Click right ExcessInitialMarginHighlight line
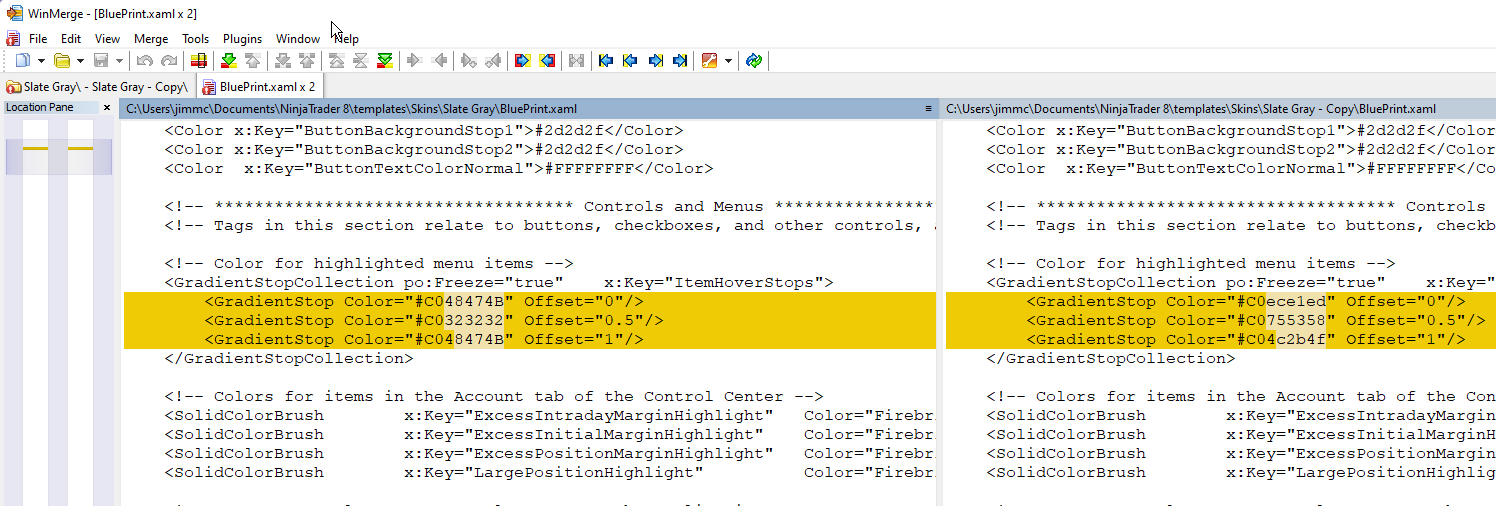 coord(1241,435)
